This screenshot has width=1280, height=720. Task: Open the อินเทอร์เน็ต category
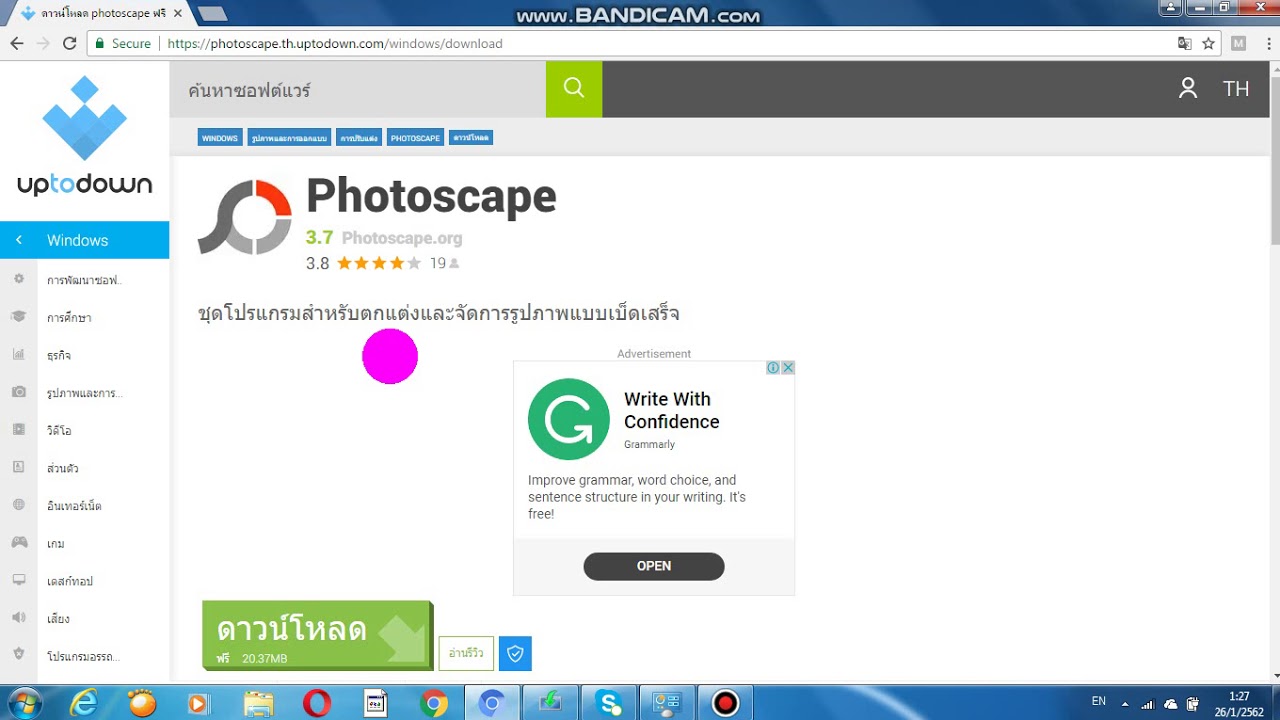74,506
